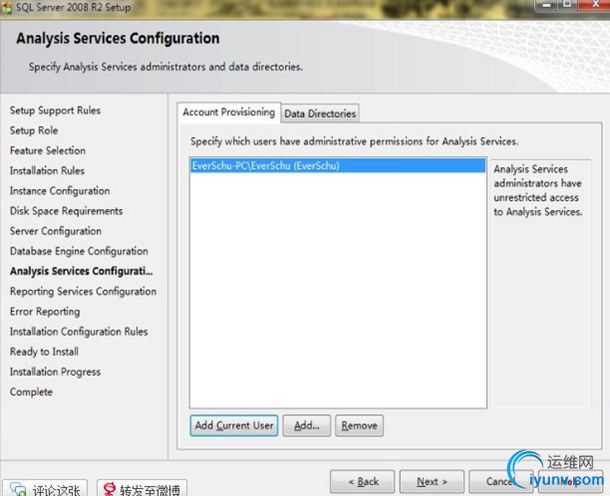Click the Add Current User button
Screen dimensions: 610x496
click(x=234, y=426)
